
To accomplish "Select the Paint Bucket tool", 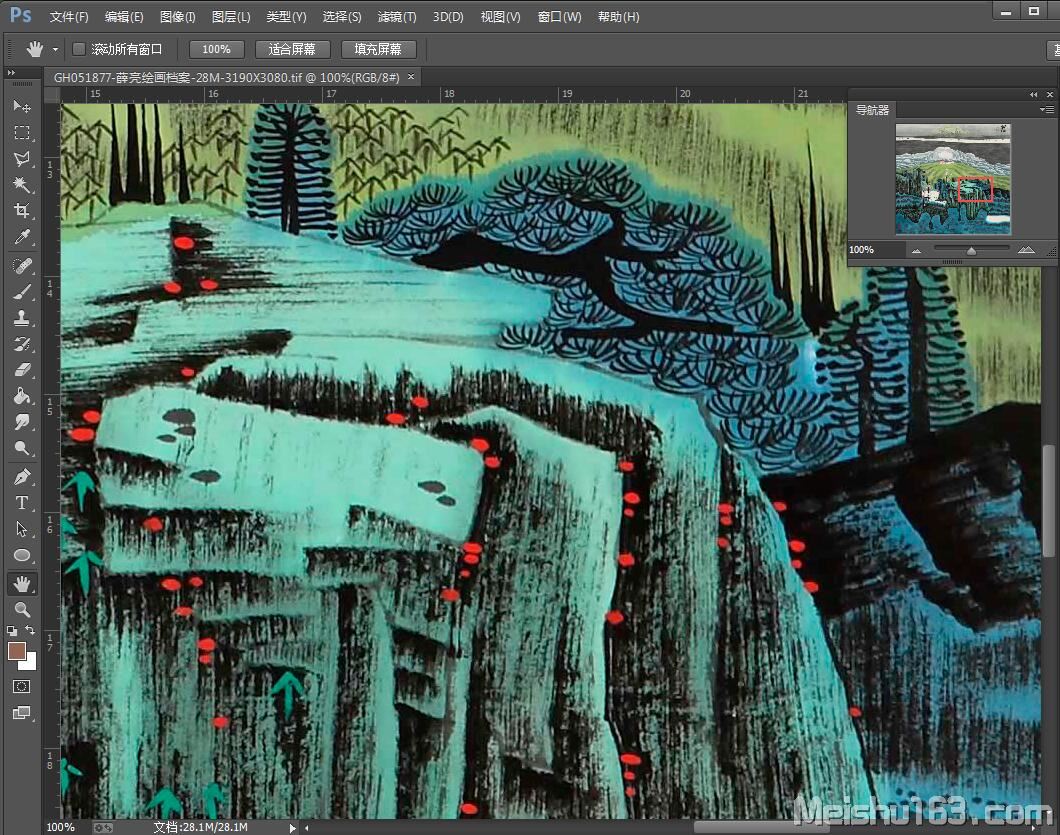I will tap(22, 396).
